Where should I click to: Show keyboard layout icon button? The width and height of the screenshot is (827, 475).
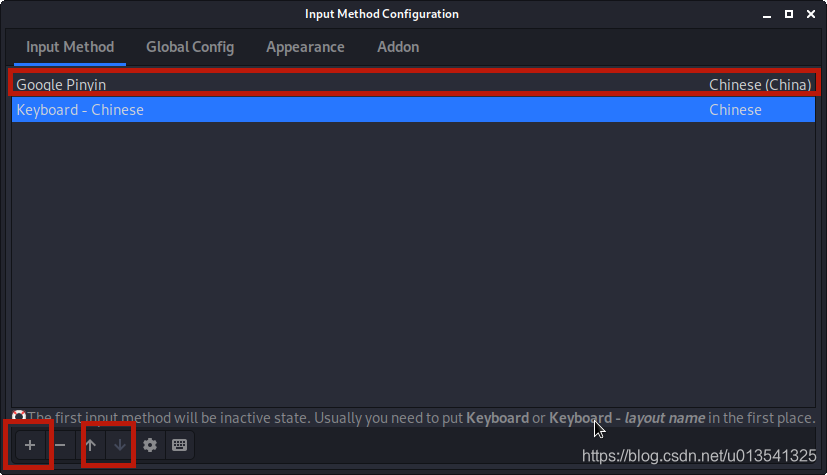pyautogui.click(x=179, y=445)
